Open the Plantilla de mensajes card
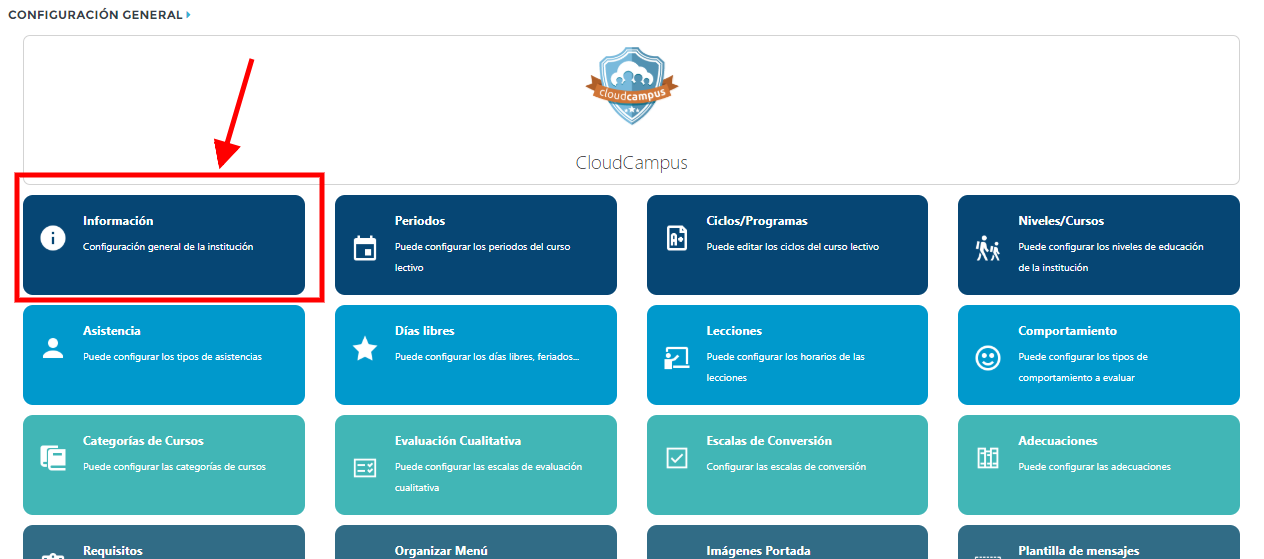Image resolution: width=1264 pixels, height=559 pixels. [x=1099, y=542]
